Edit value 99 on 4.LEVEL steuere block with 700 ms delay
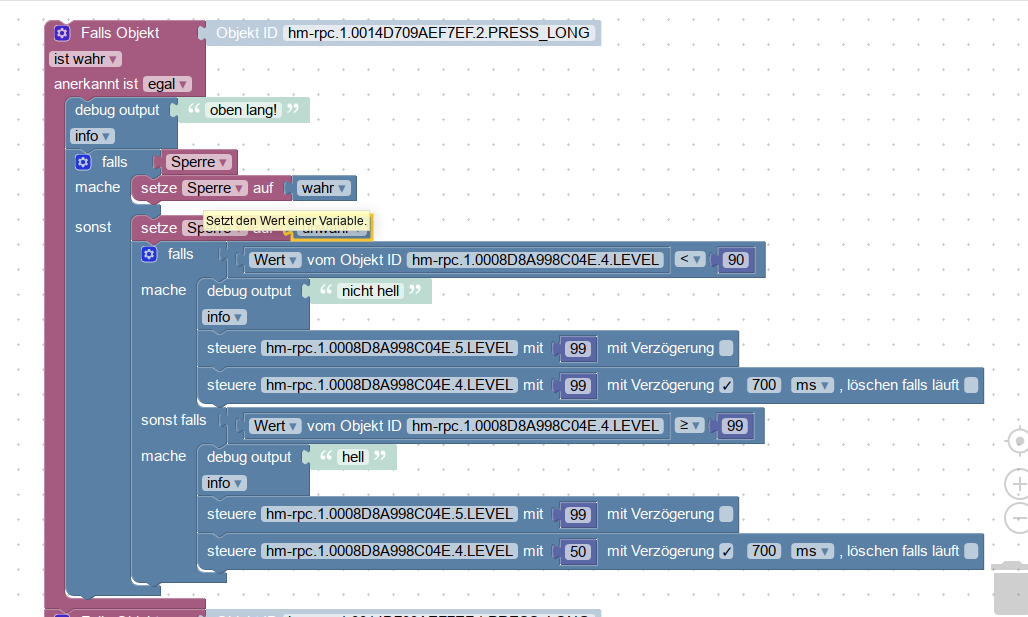 point(578,386)
